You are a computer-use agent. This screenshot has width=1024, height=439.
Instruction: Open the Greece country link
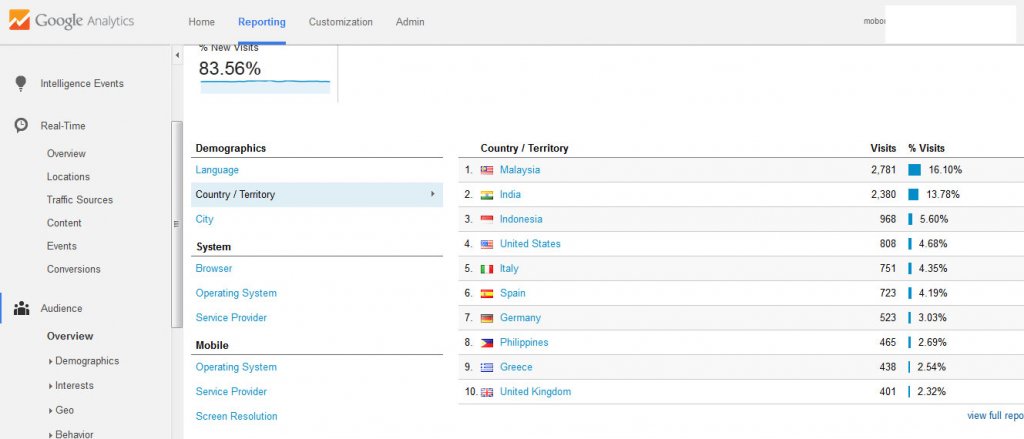(x=516, y=367)
